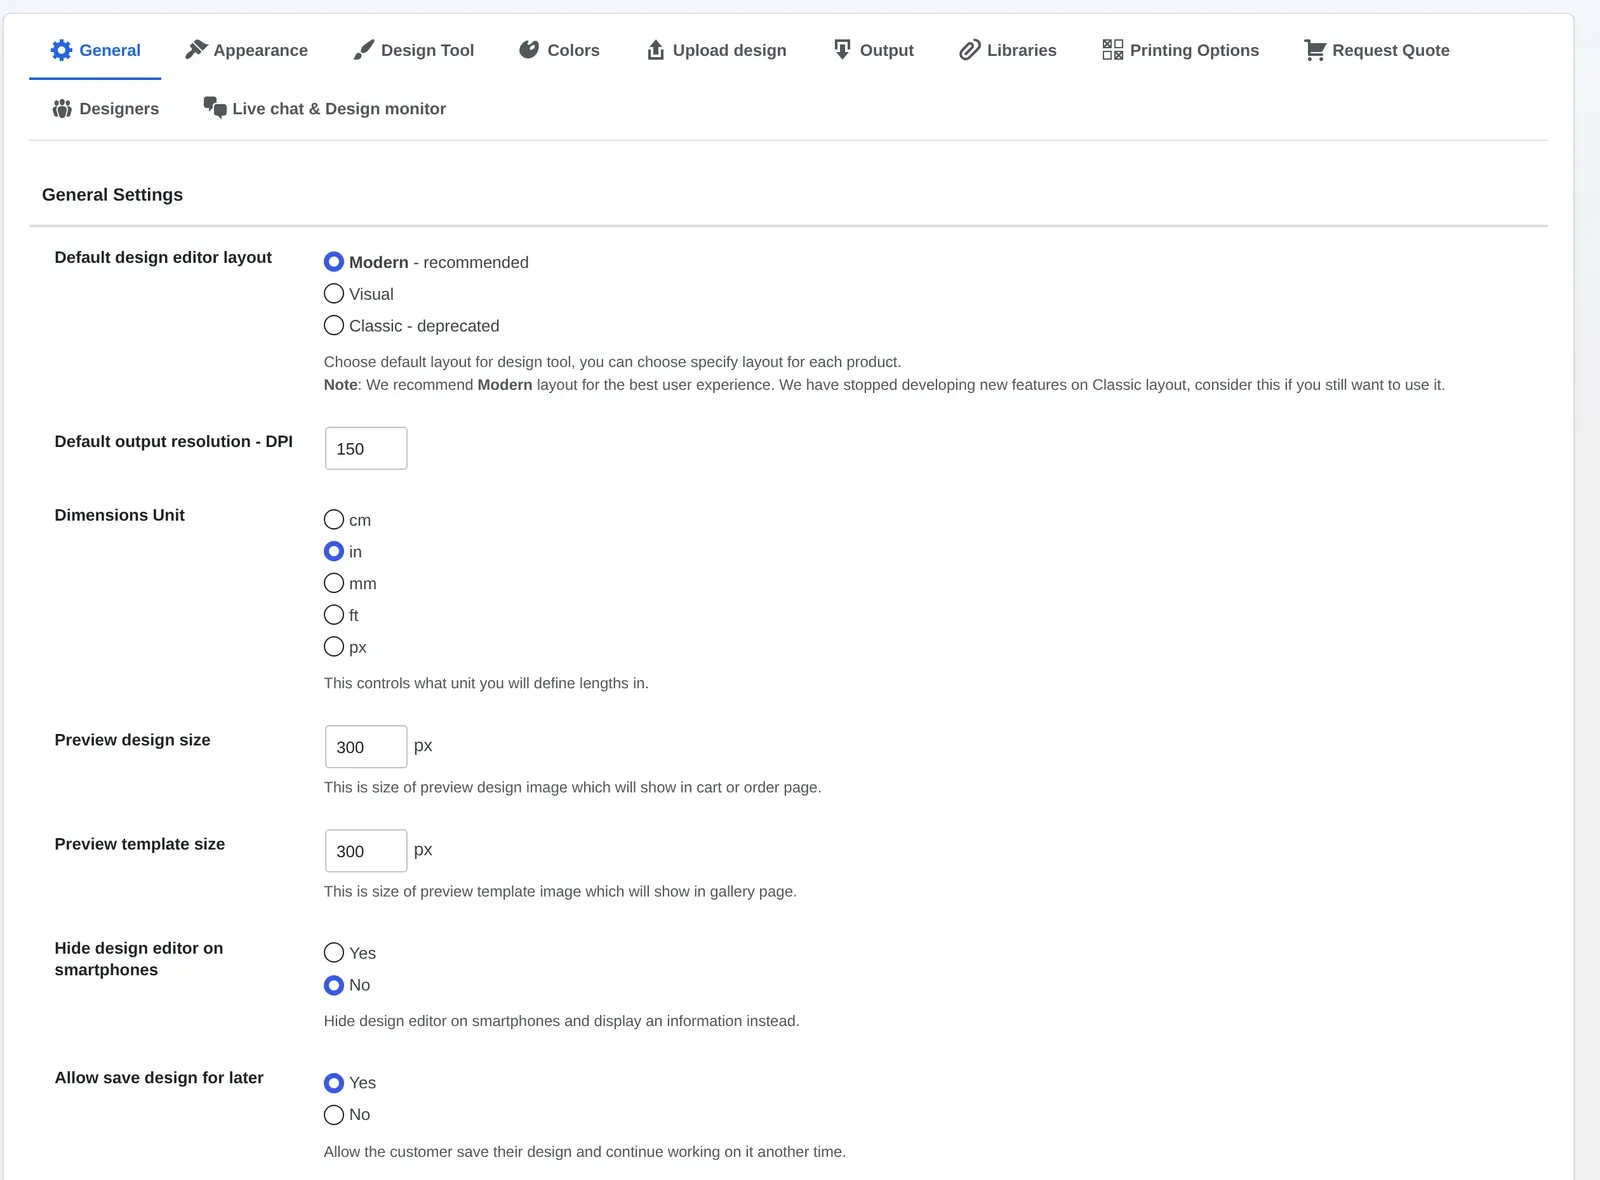Click the Designers group icon
This screenshot has height=1180, width=1600.
click(62, 108)
